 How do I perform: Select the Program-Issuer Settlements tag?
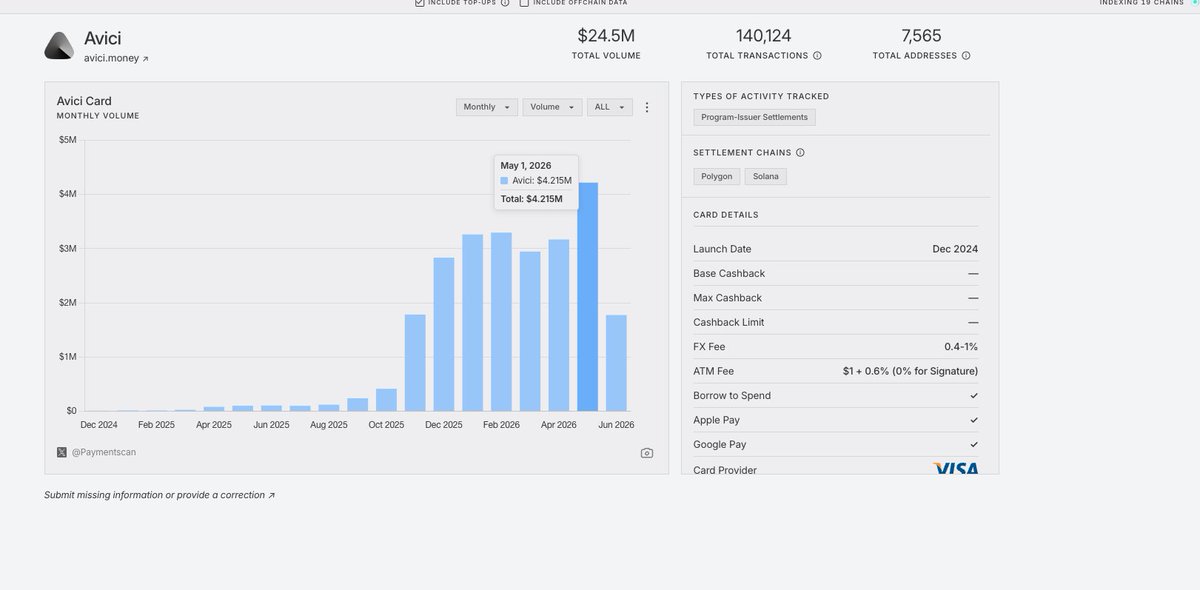point(755,117)
